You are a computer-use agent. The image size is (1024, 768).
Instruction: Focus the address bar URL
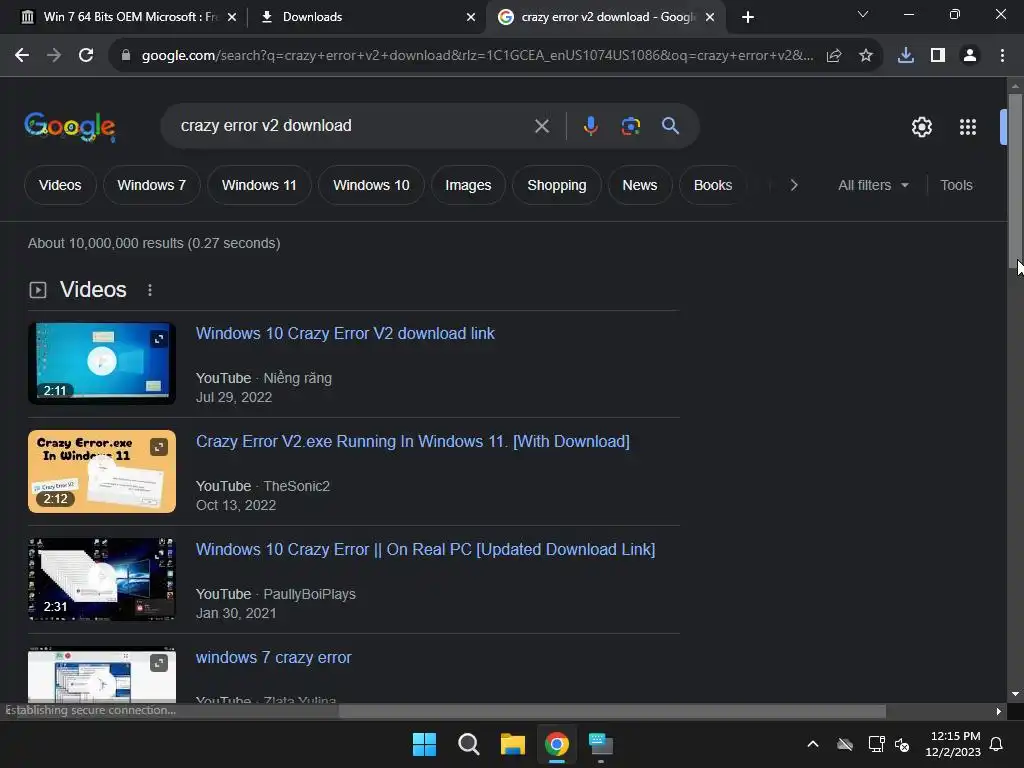477,56
